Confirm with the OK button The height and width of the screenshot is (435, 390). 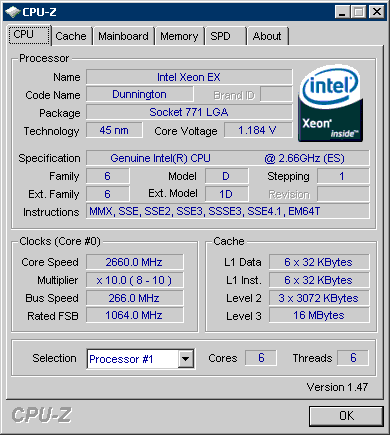click(x=346, y=416)
